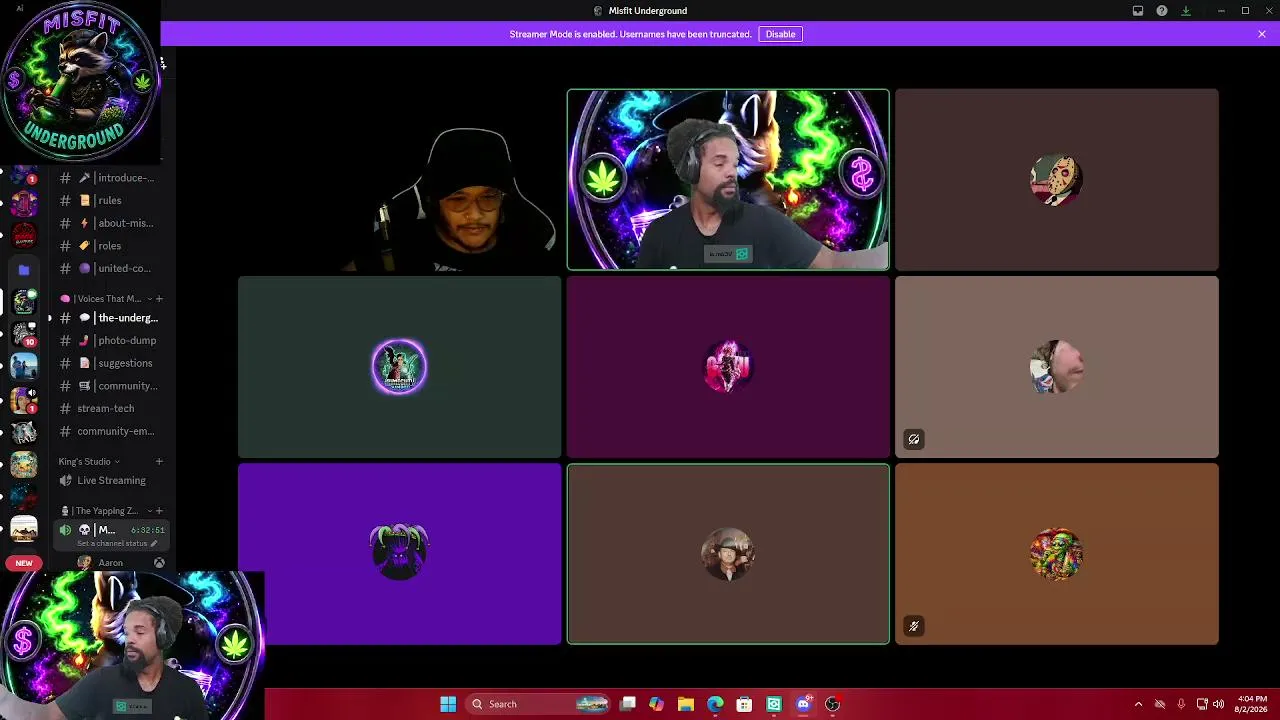Open the photo-dump channel

click(110, 340)
